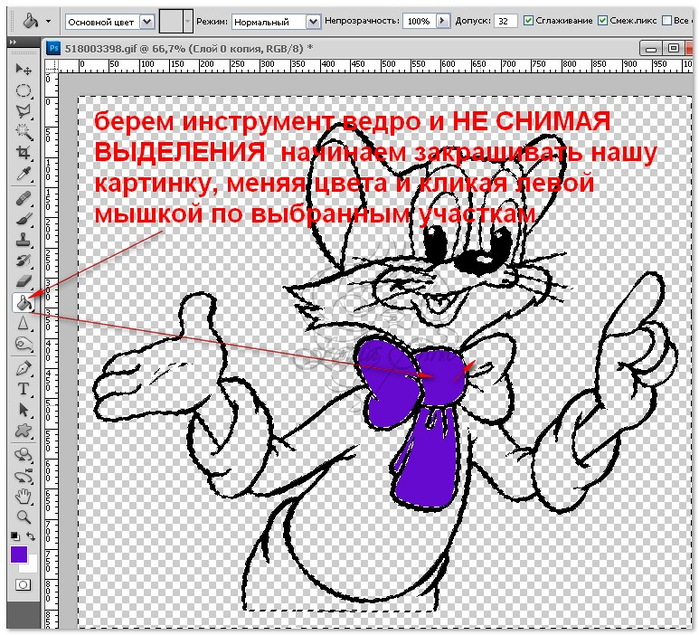Screen dimensions: 699x635
Task: Maximize the document window
Action: pyautogui.click(x=673, y=48)
